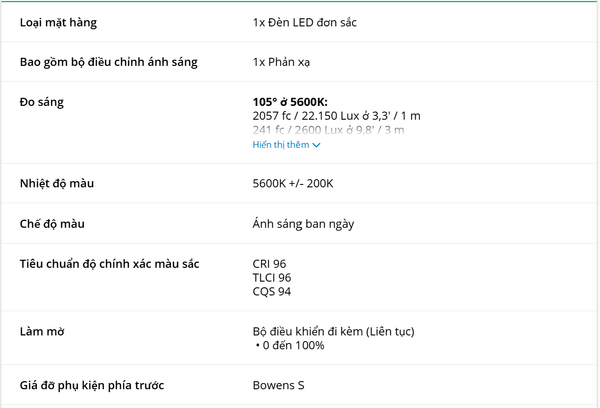This screenshot has width=600, height=408.
Task: Select the '5600K +/- 200K' value
Action: pos(293,183)
